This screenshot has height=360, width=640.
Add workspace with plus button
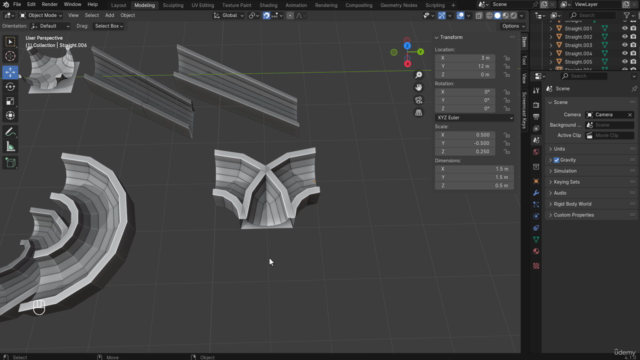tap(453, 5)
